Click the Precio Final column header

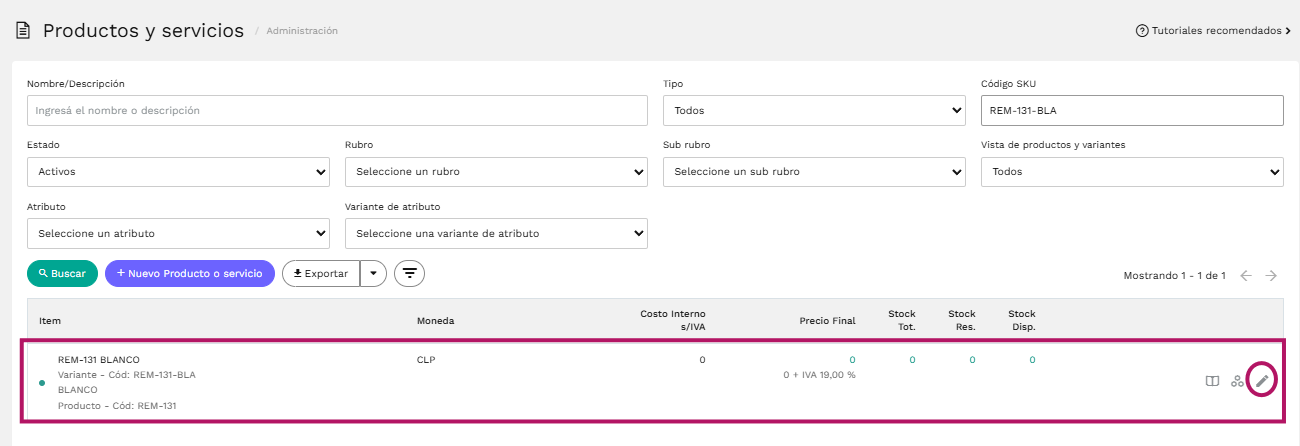827,321
